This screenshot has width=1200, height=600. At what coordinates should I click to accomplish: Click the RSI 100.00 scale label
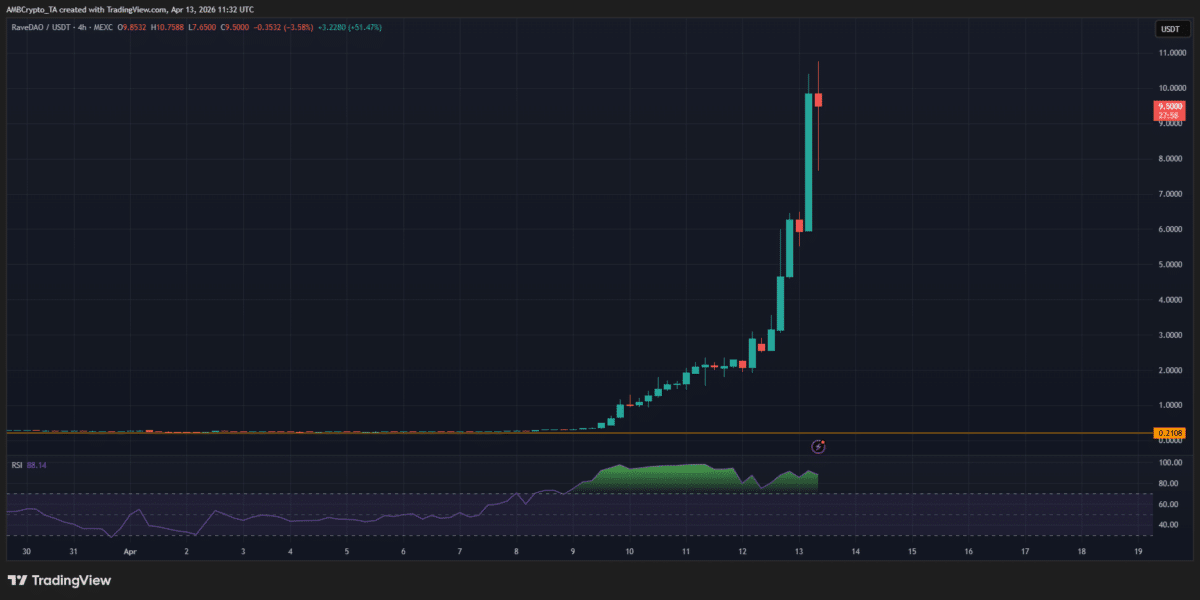point(1170,463)
